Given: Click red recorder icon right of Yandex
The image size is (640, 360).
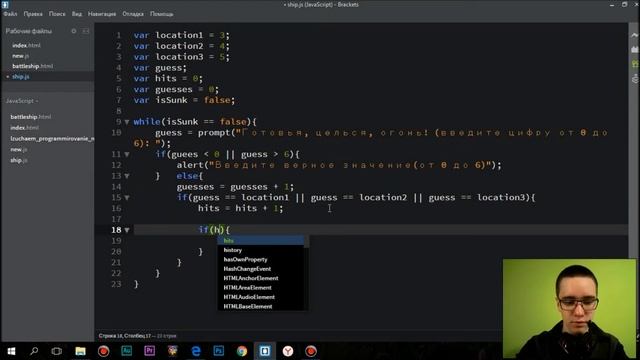Looking at the screenshot, I should [x=311, y=351].
